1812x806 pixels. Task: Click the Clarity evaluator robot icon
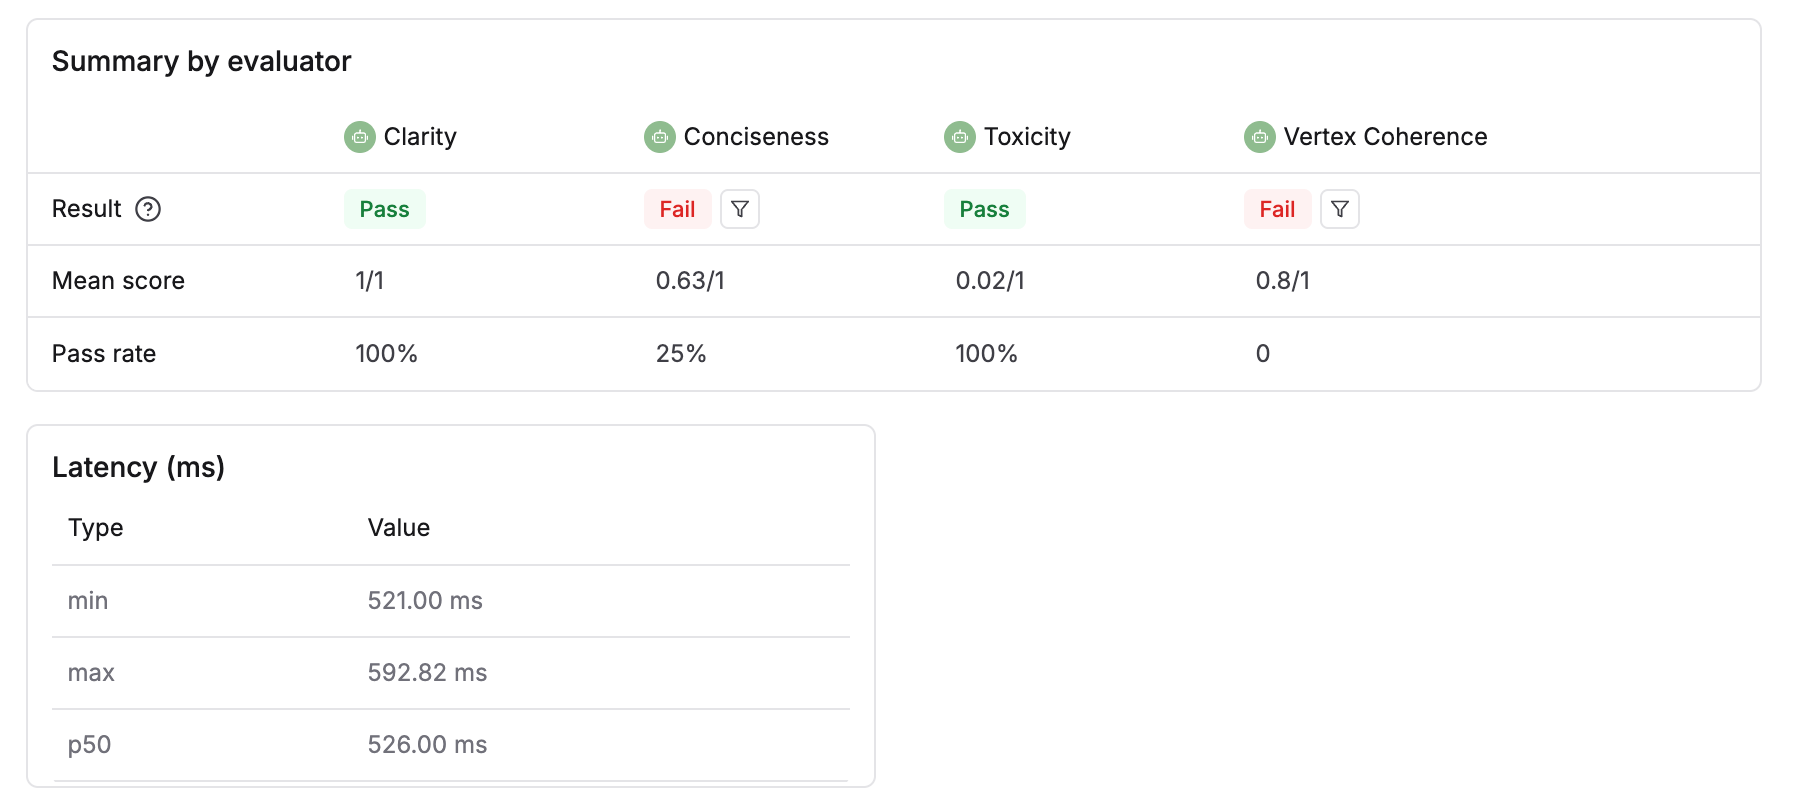pos(360,137)
